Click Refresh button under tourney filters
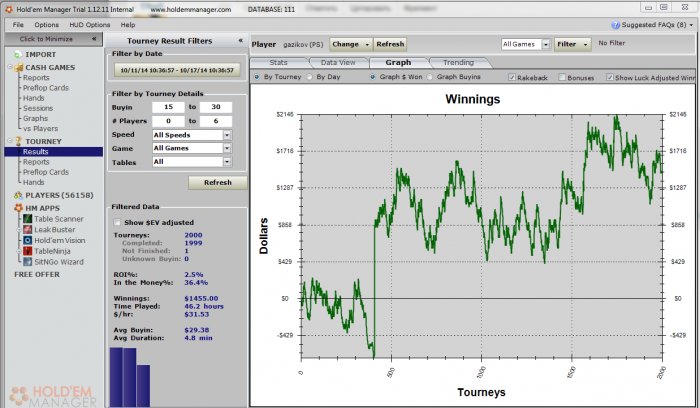 tap(217, 183)
